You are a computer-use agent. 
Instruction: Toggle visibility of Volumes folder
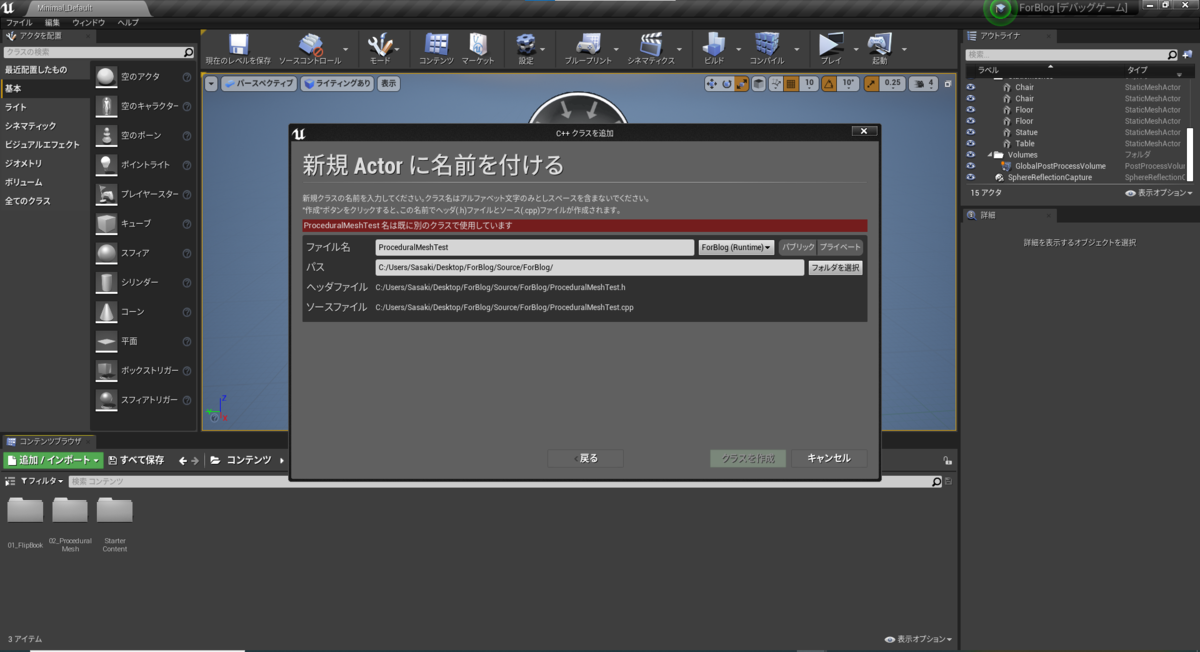[970, 155]
